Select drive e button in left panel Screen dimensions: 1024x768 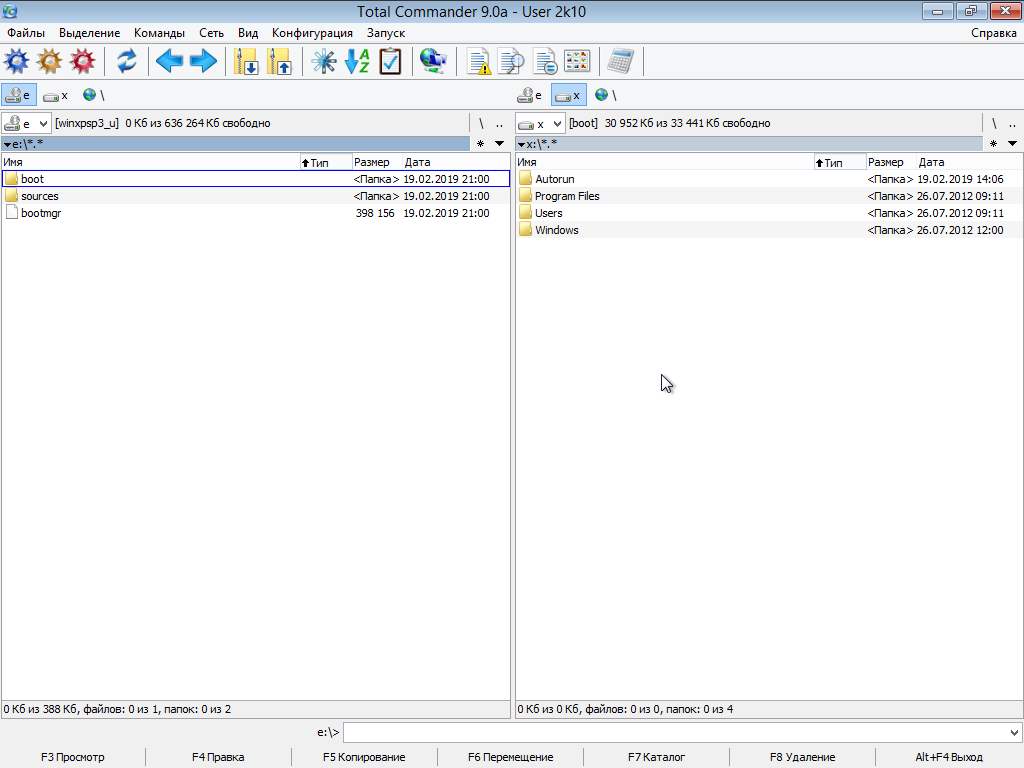[x=18, y=95]
